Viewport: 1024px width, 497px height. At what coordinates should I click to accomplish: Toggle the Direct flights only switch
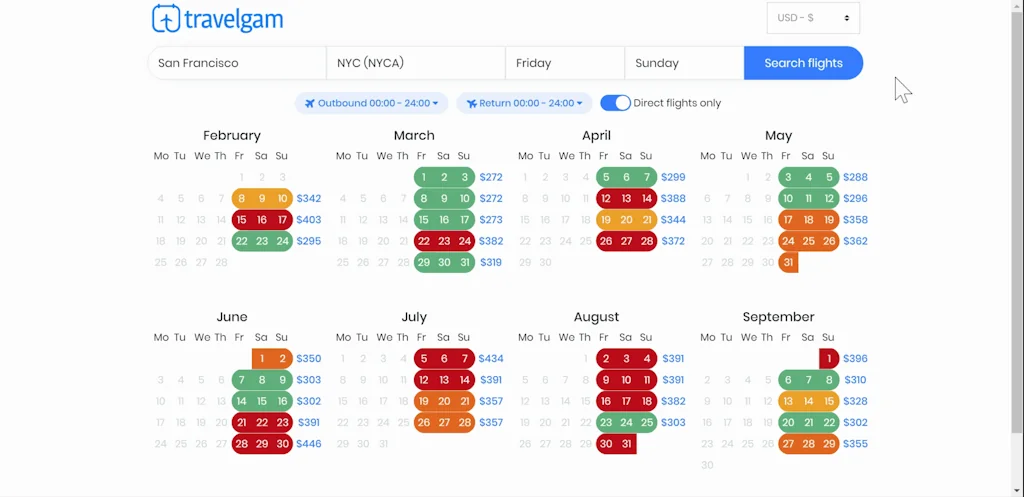[615, 103]
